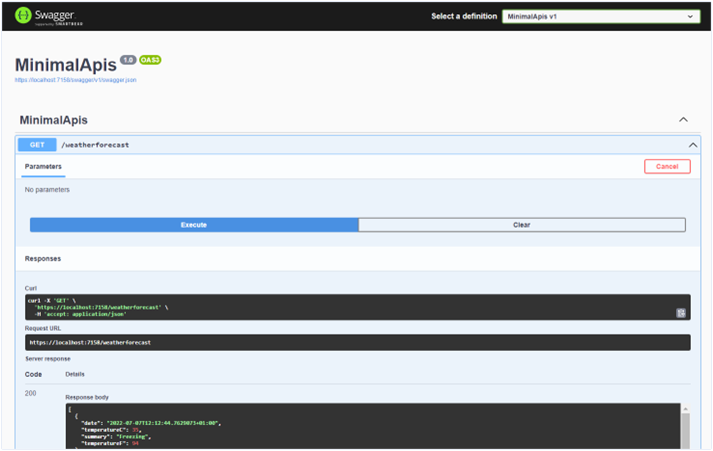Click the blue GET method badge

pyautogui.click(x=37, y=145)
